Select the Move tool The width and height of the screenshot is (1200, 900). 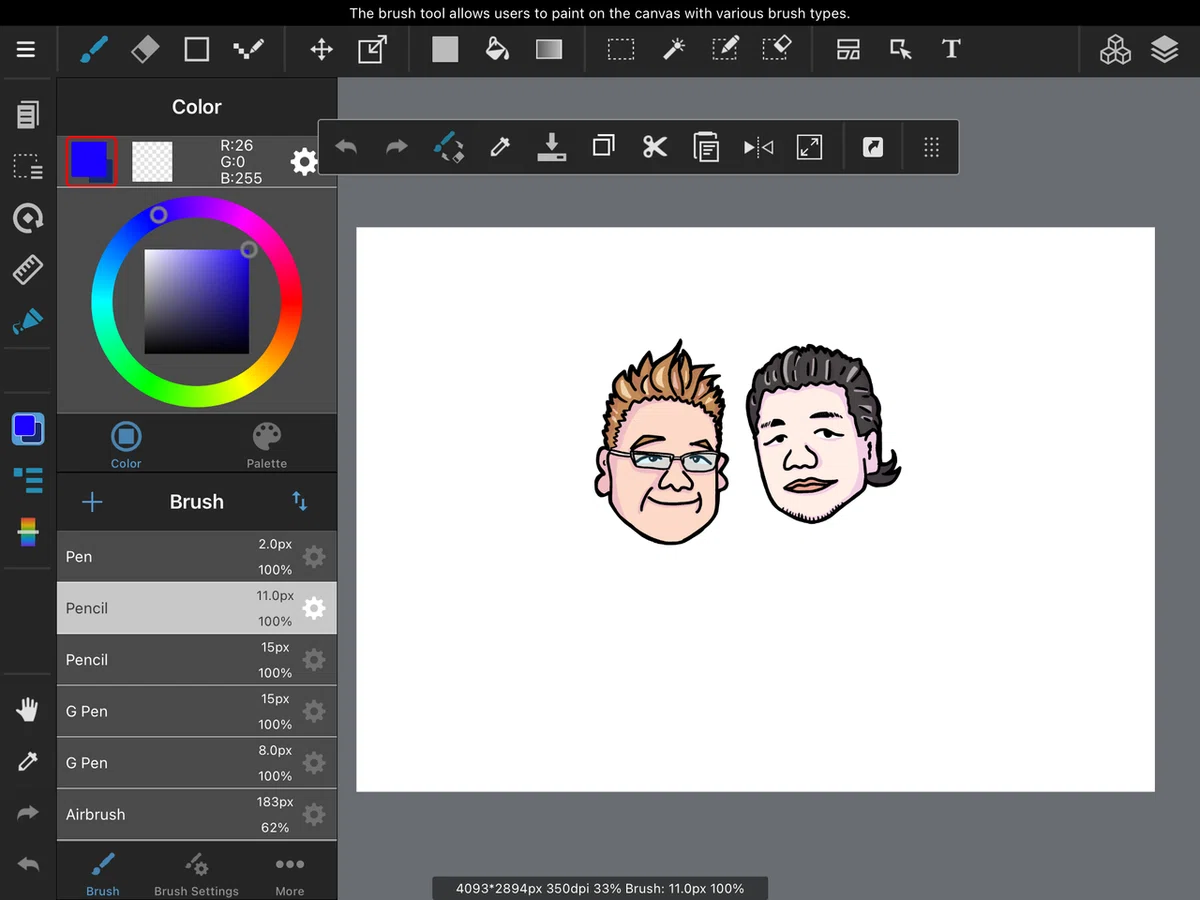tap(321, 49)
